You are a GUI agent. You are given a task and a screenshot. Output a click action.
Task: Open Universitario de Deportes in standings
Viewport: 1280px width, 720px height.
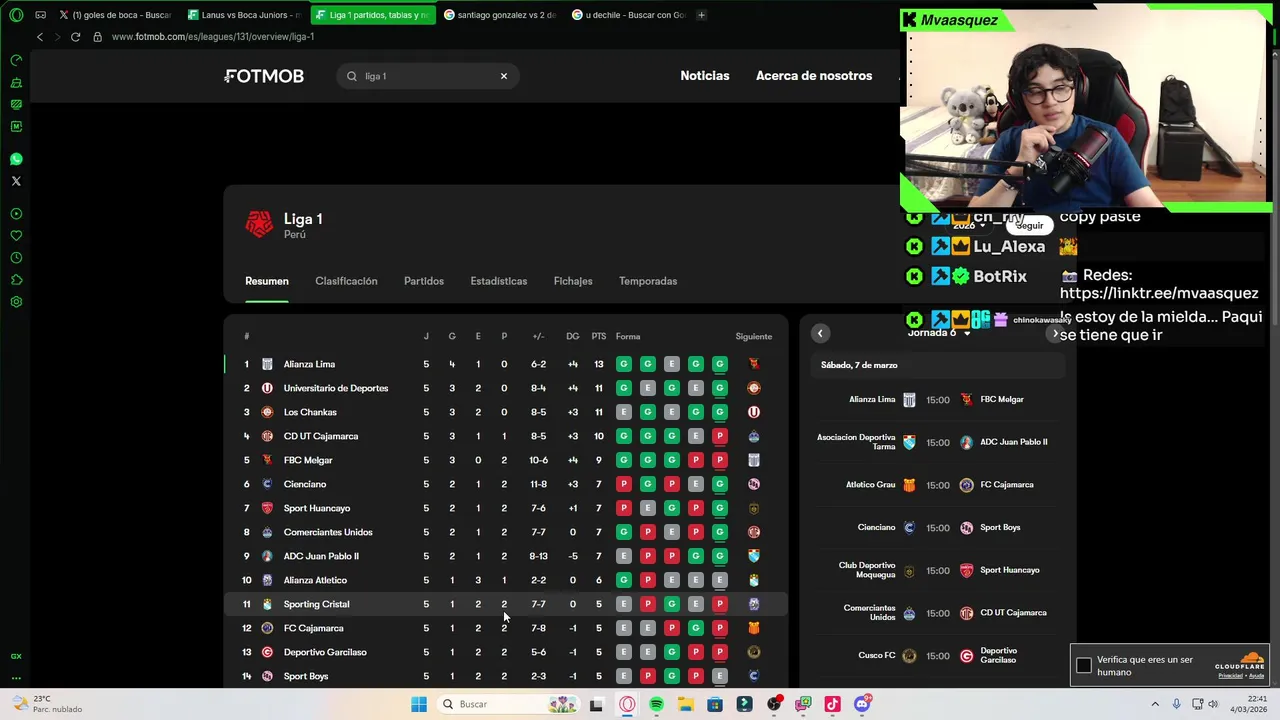(x=336, y=388)
